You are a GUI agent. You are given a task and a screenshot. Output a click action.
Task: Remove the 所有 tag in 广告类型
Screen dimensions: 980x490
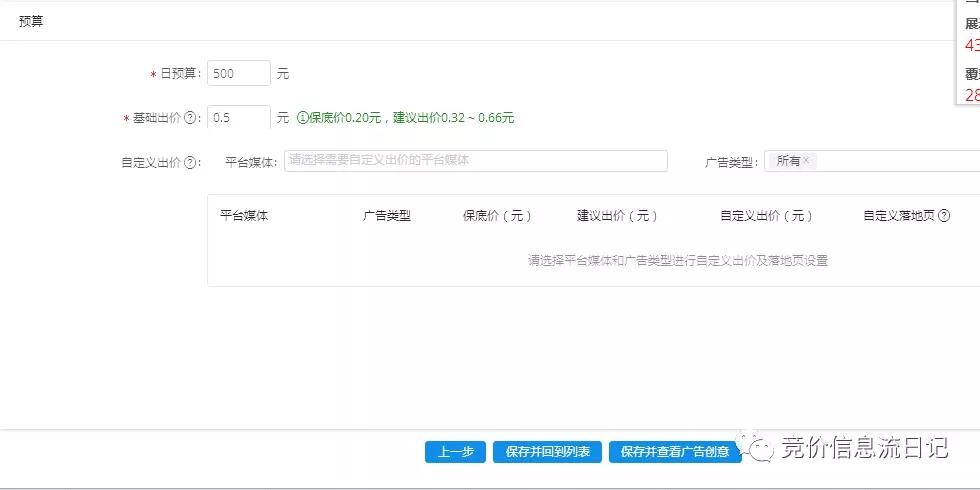806,161
